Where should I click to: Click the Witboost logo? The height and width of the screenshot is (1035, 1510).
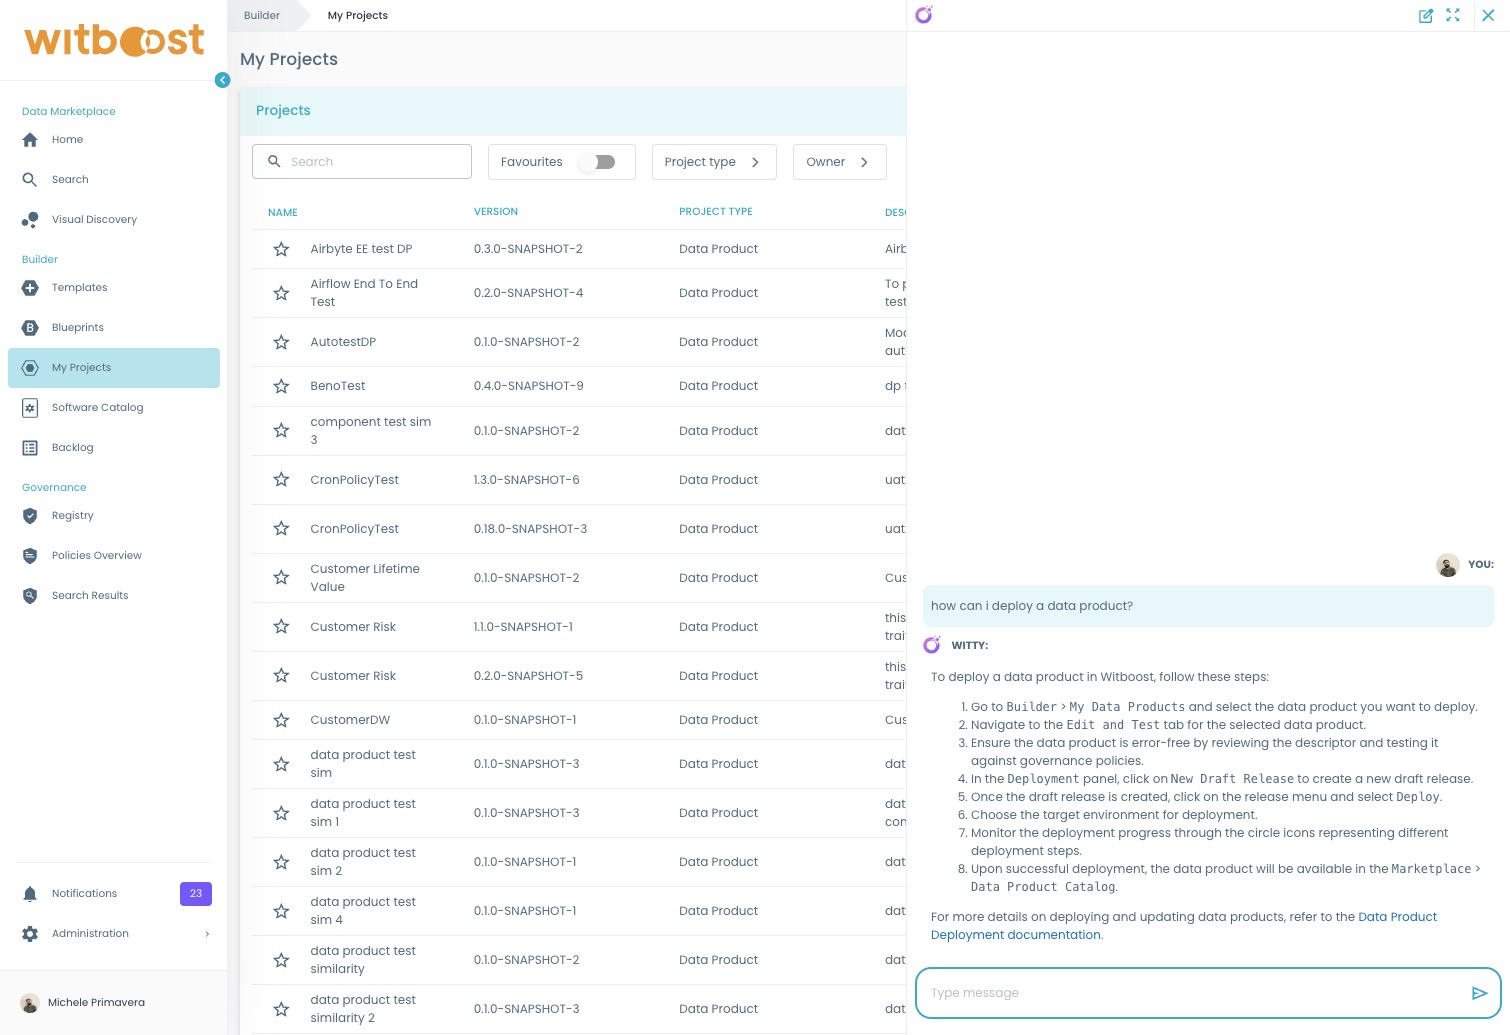(x=114, y=40)
